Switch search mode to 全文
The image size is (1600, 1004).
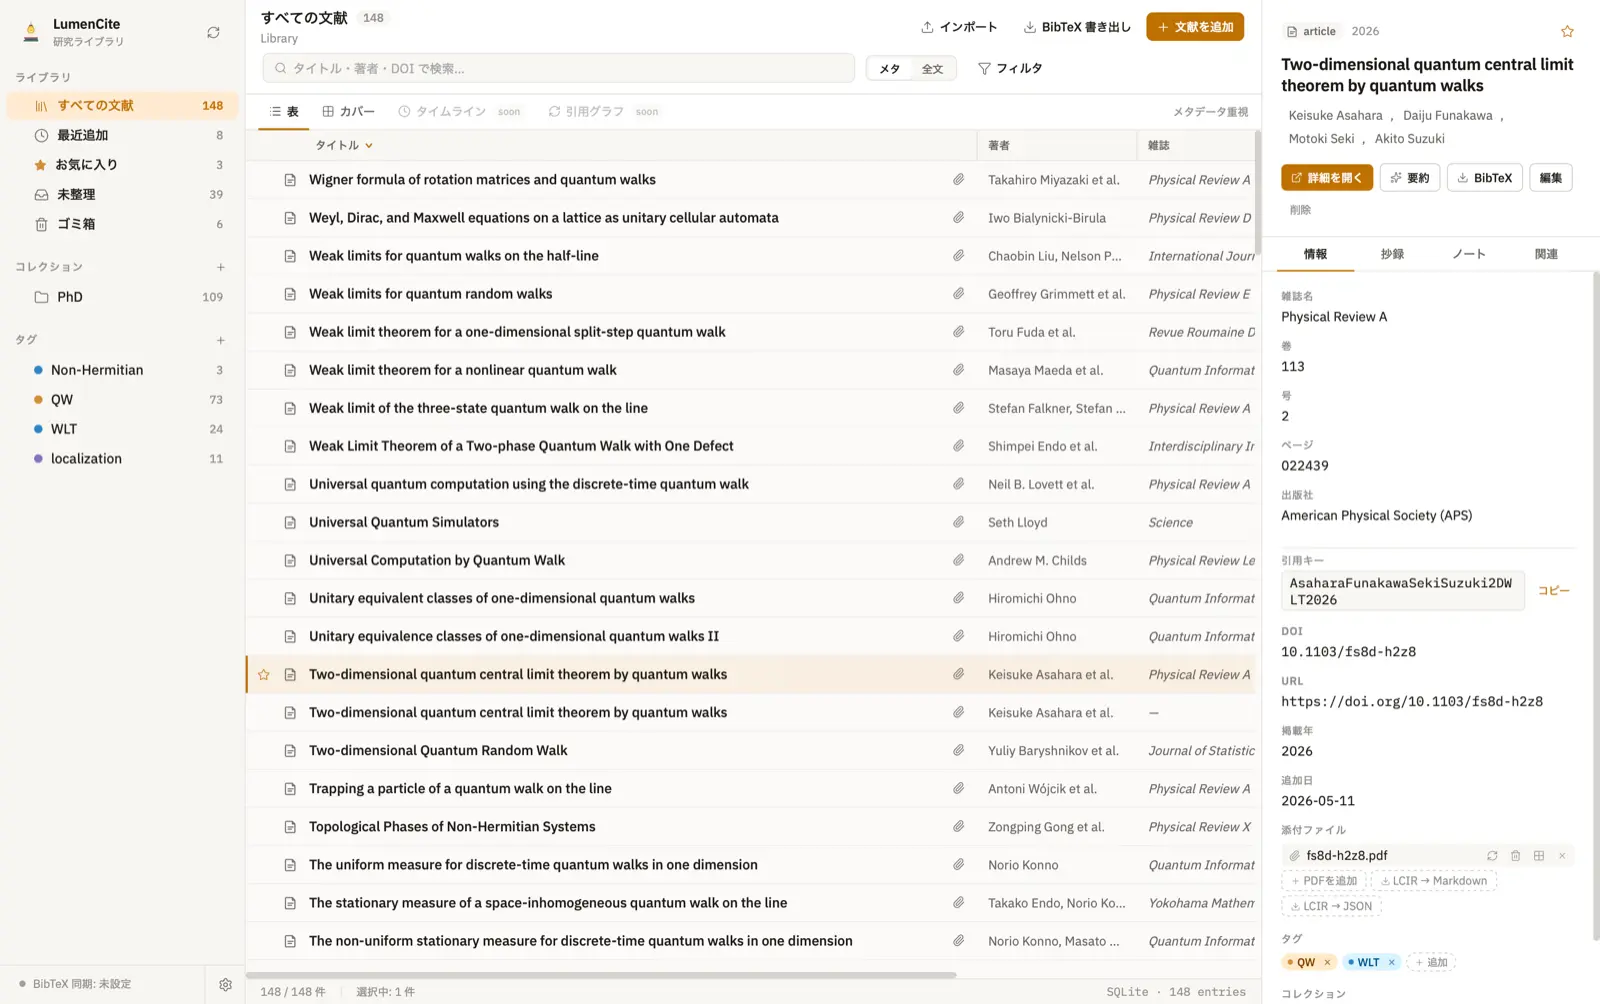[932, 68]
